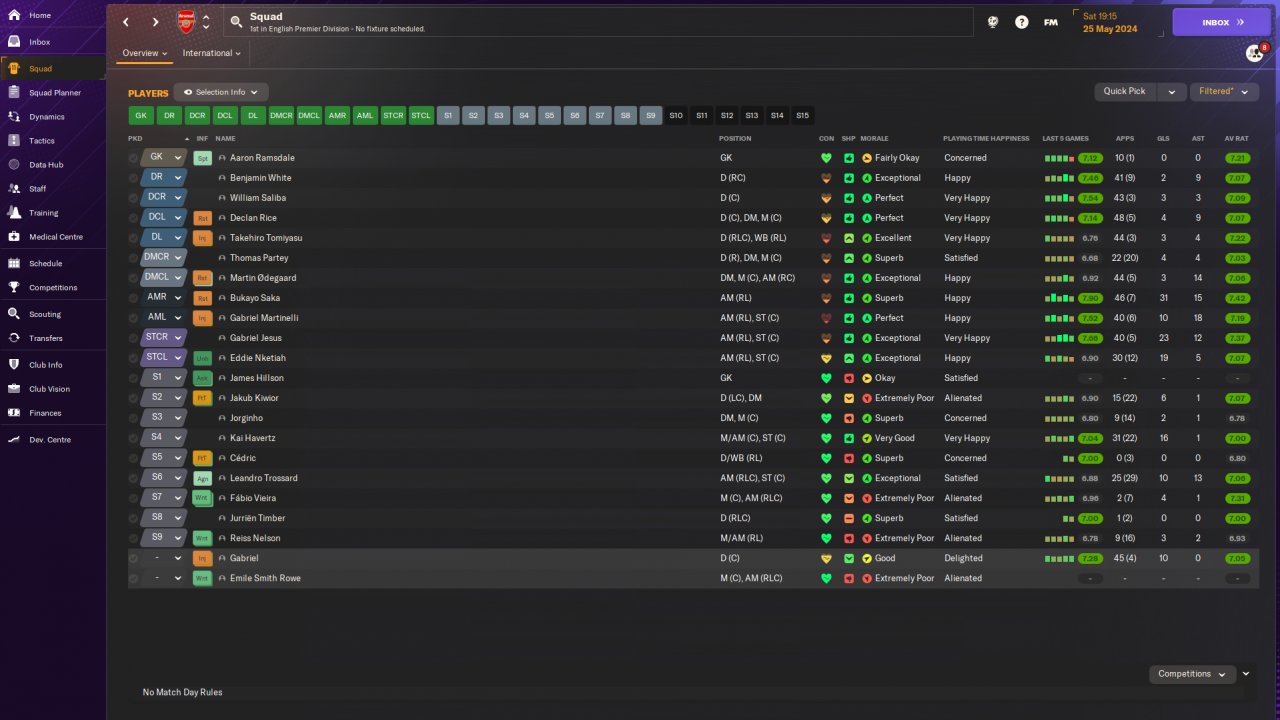Open Competitions in the sidebar
Viewport: 1280px width, 720px height.
53,288
